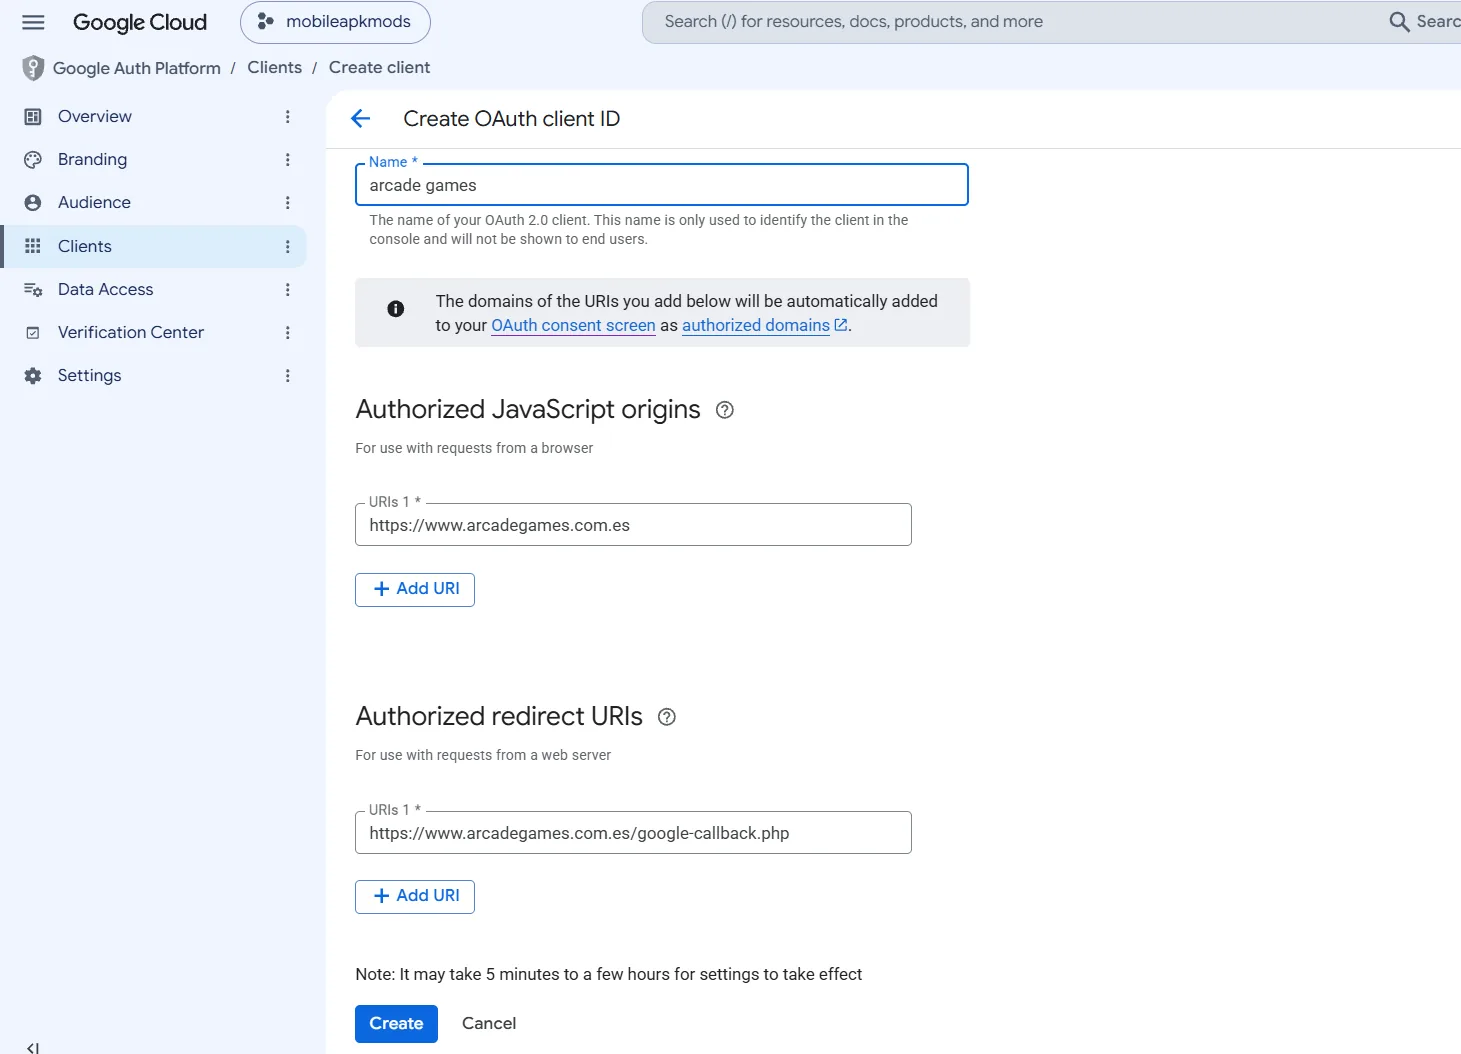Open the OAuth consent screen link
Image resolution: width=1461 pixels, height=1054 pixels.
coord(573,325)
